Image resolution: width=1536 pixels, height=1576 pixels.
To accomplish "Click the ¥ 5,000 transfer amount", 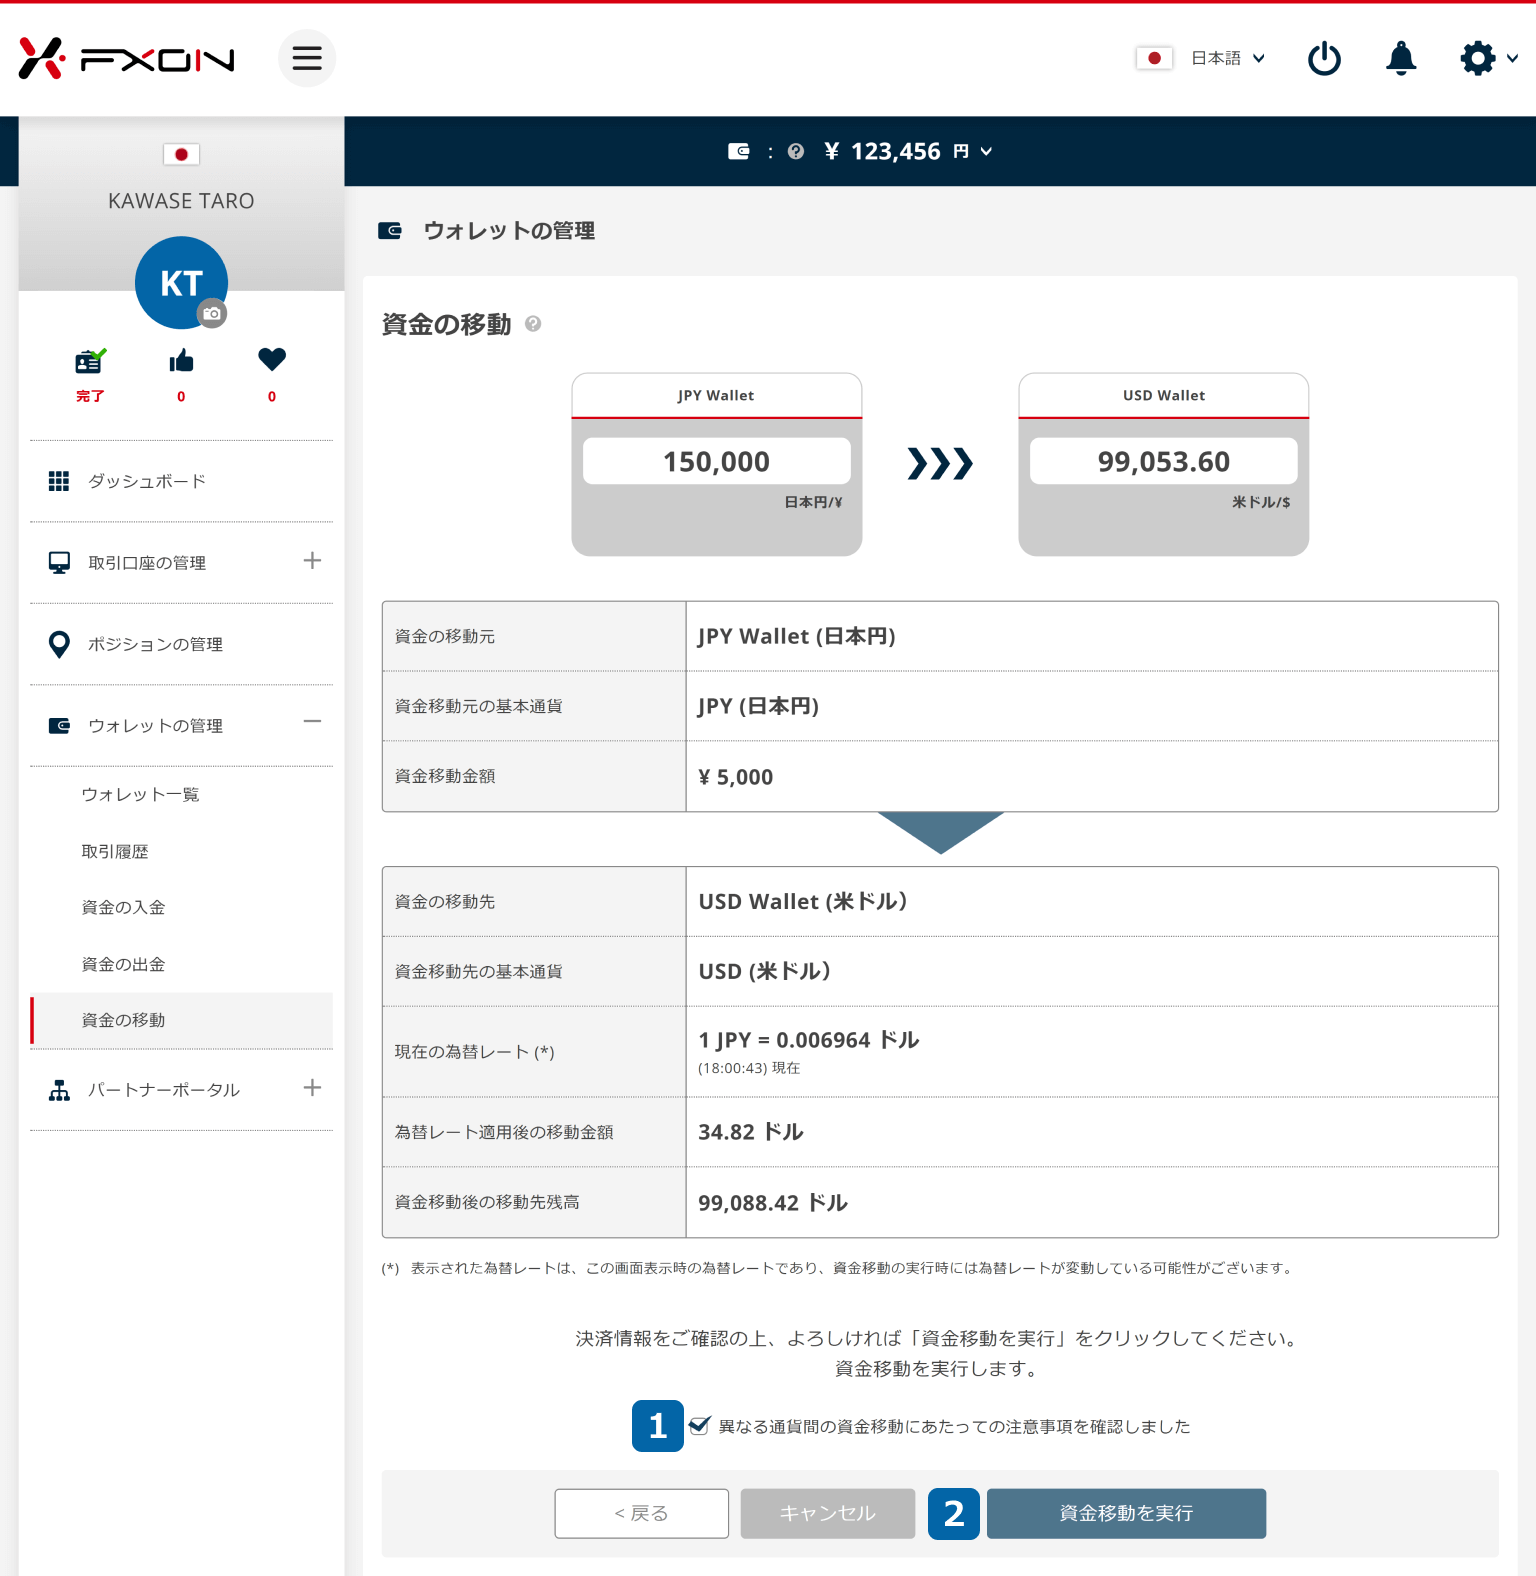I will tap(736, 777).
